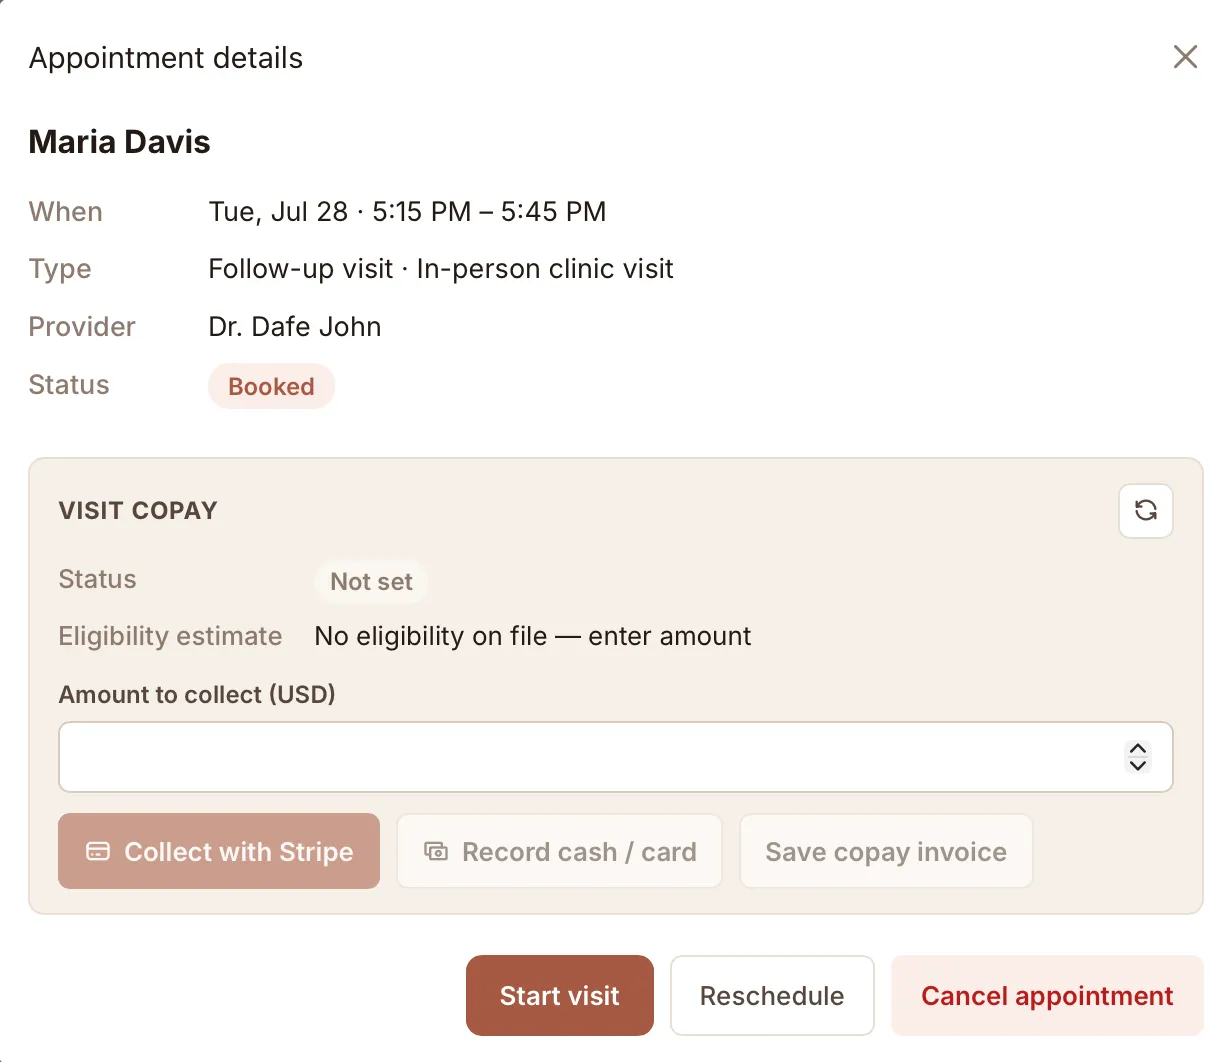The height and width of the screenshot is (1062, 1226).
Task: Open the Reschedule option
Action: point(772,995)
